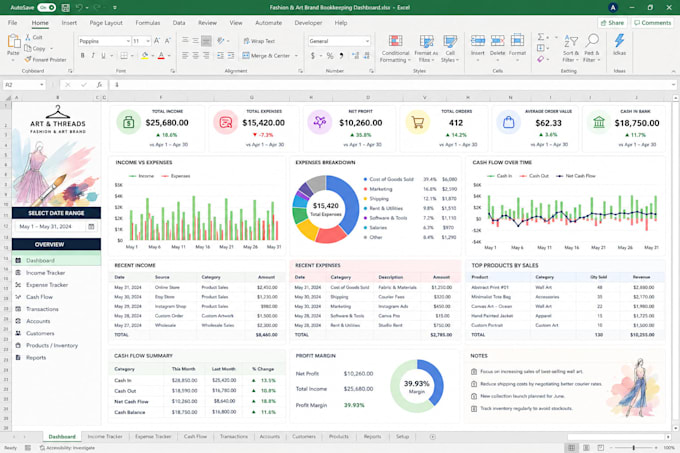Click the Orientation angled text icon
The height and width of the screenshot is (453, 680).
click(x=221, y=41)
